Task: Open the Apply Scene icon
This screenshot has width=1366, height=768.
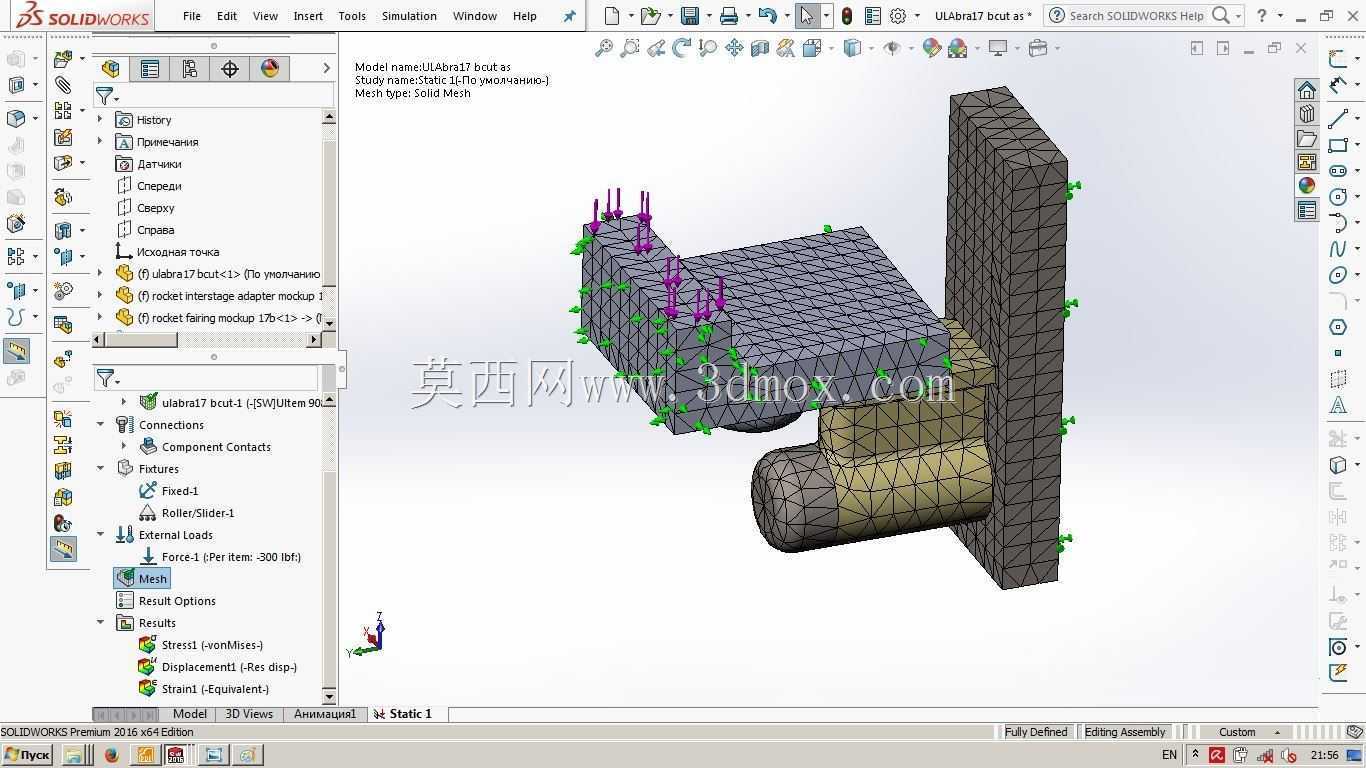Action: click(957, 48)
